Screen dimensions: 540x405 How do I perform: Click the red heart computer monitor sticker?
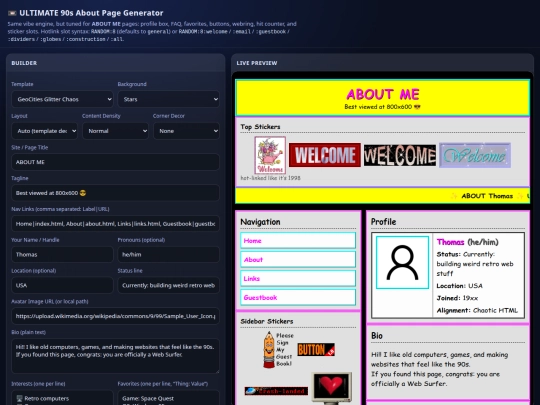(x=332, y=387)
